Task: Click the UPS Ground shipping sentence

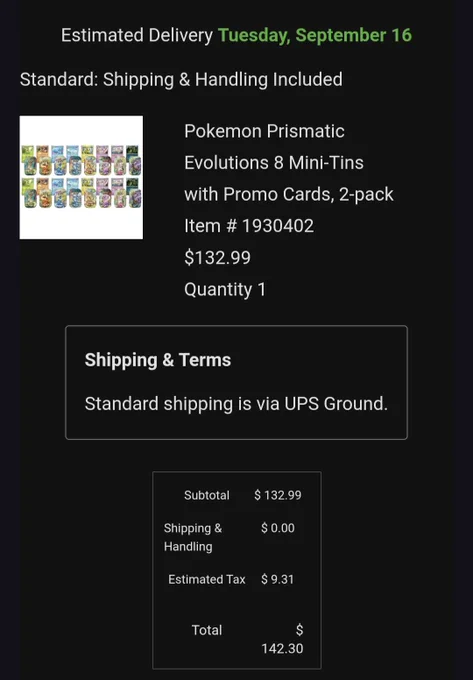Action: (236, 404)
